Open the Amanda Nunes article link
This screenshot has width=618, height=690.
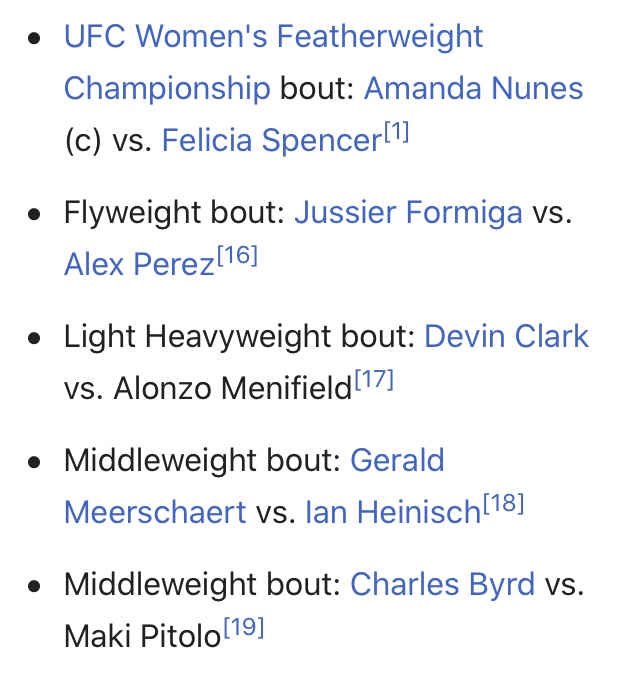point(473,88)
